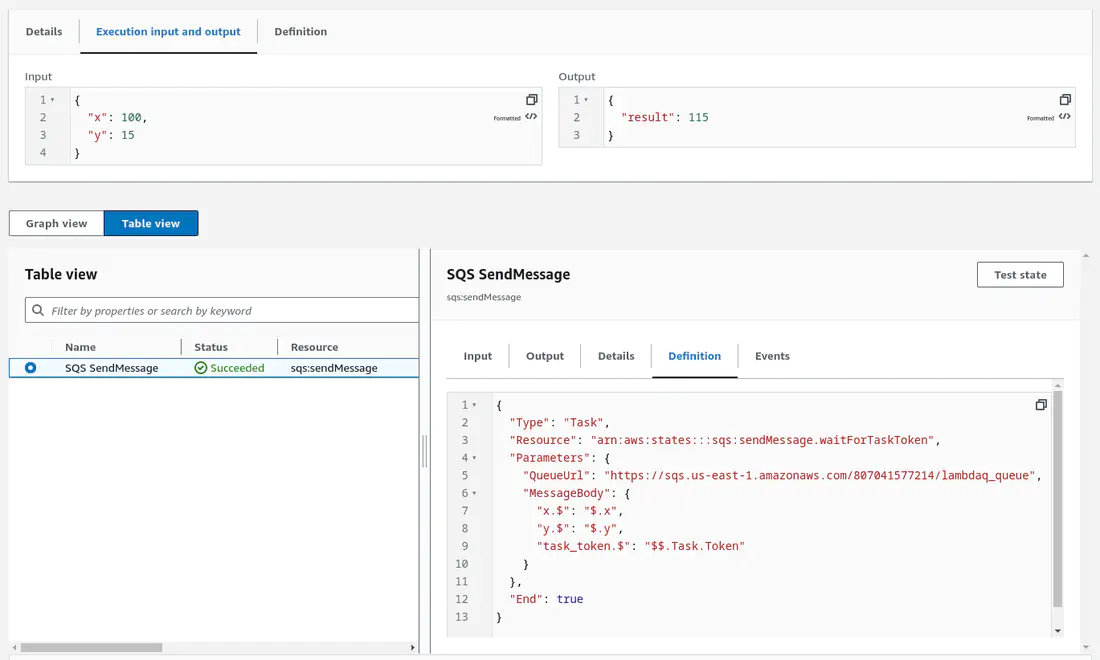Click the "result": 115 line in Output
Screen dimensions: 1100x660
[x=665, y=117]
